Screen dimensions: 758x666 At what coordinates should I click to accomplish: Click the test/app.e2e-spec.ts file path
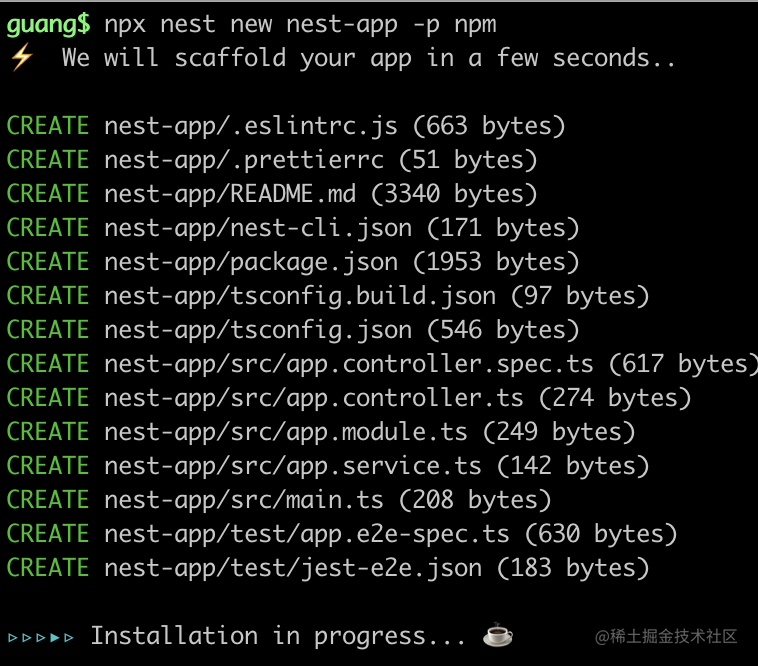pyautogui.click(x=307, y=534)
